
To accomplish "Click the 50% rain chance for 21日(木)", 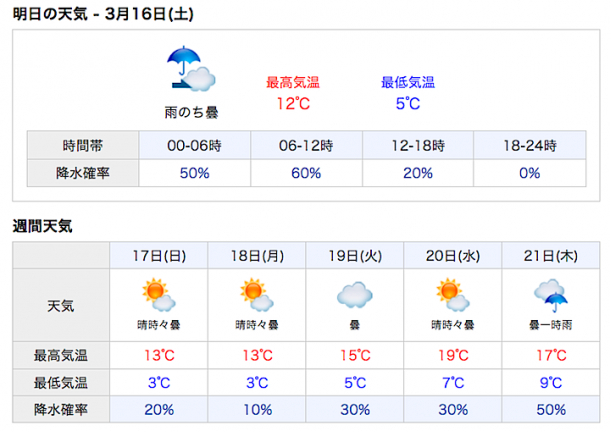I will click(x=551, y=410).
